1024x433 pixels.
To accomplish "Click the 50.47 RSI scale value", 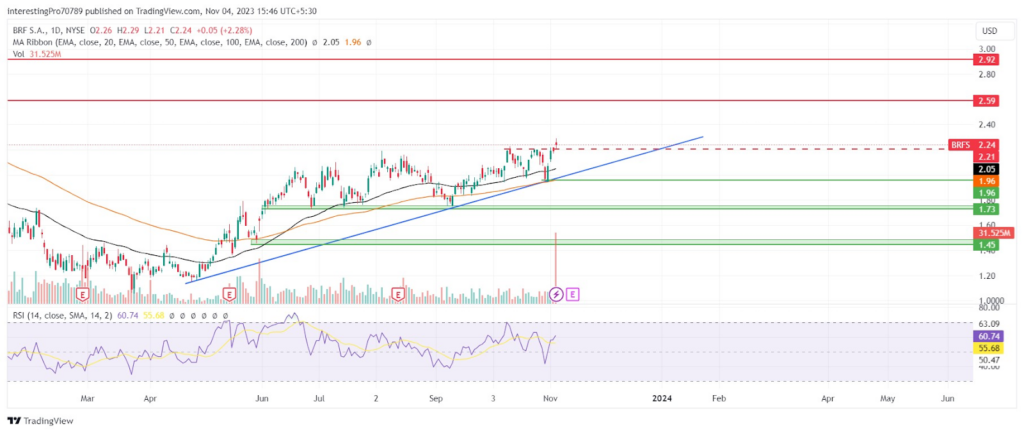I will click(987, 359).
